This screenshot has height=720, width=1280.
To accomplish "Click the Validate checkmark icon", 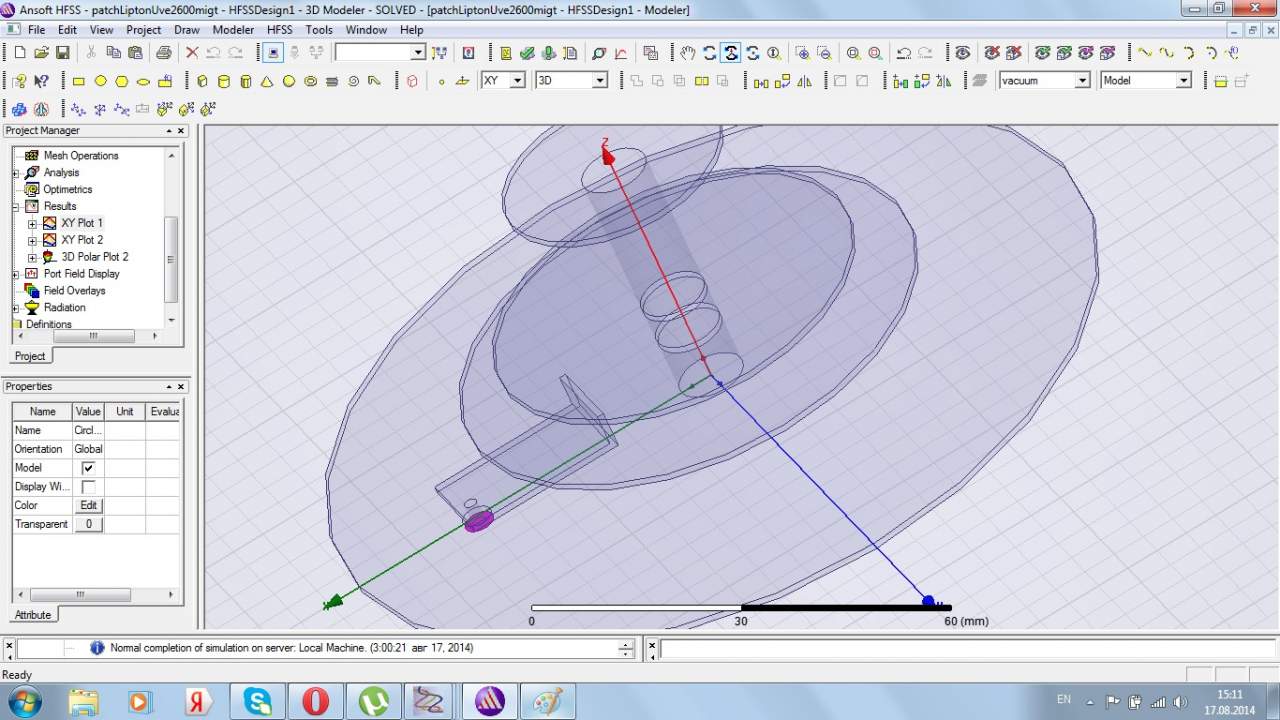I will pyautogui.click(x=528, y=53).
